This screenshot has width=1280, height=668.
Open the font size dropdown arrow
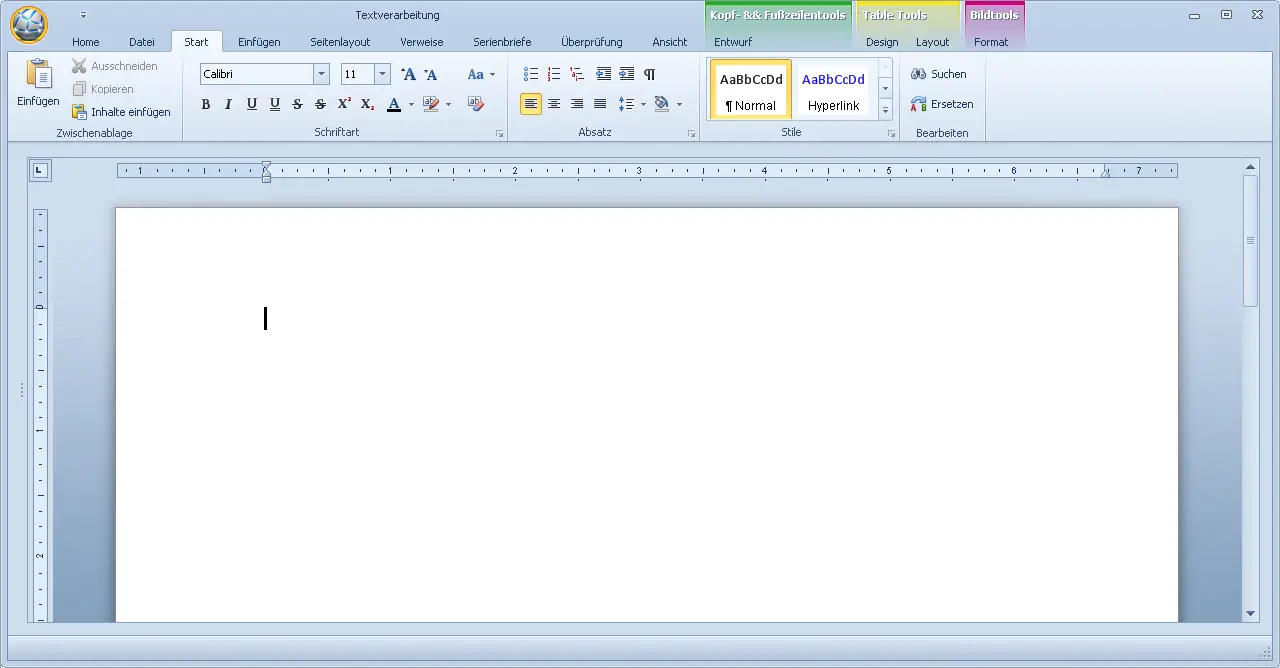pos(382,74)
